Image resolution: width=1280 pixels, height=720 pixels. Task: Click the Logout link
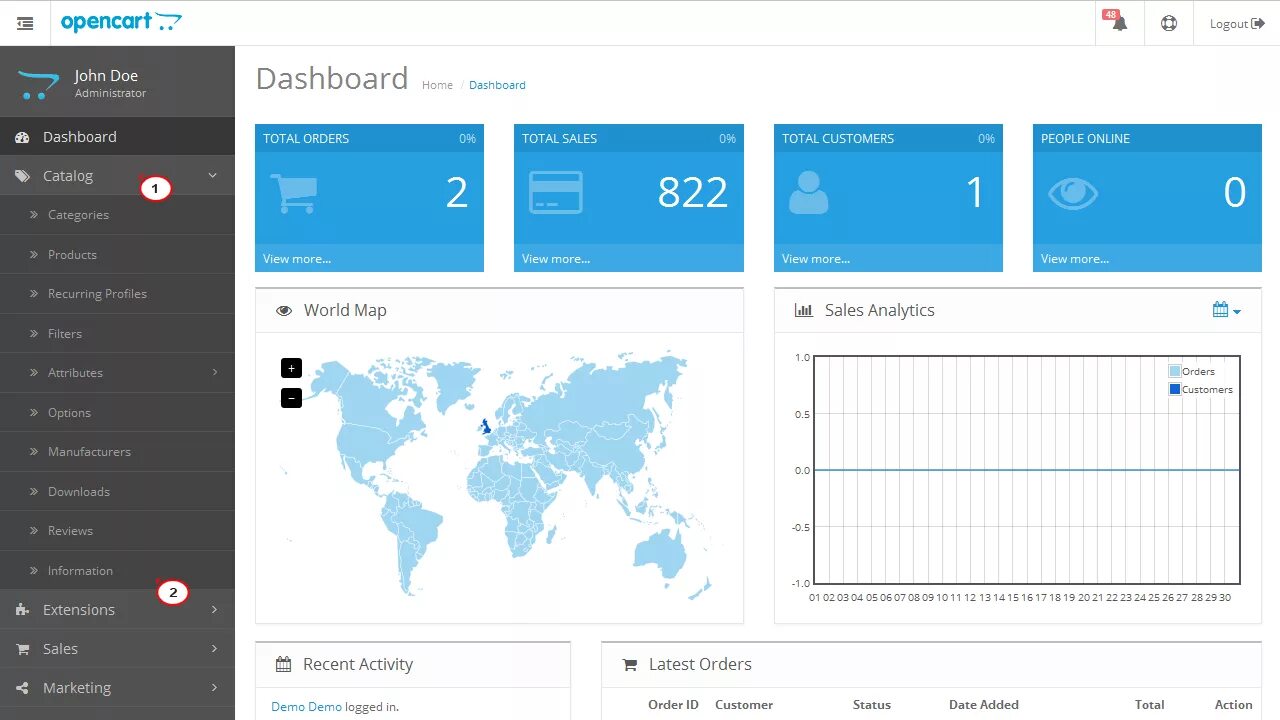point(1237,23)
